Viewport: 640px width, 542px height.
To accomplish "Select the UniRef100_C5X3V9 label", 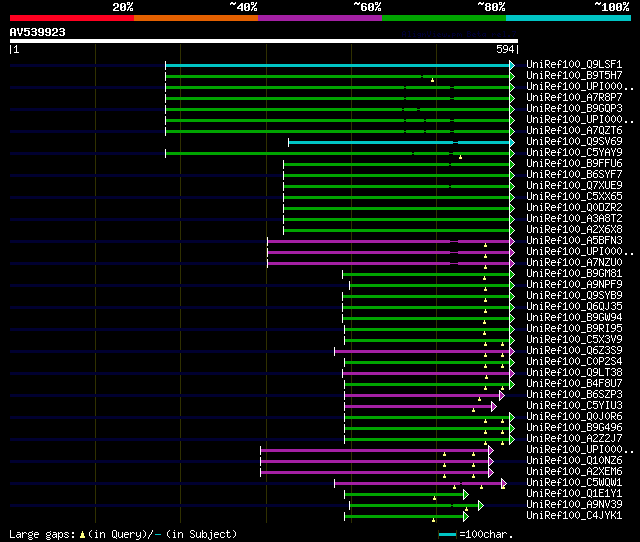I will [574, 340].
